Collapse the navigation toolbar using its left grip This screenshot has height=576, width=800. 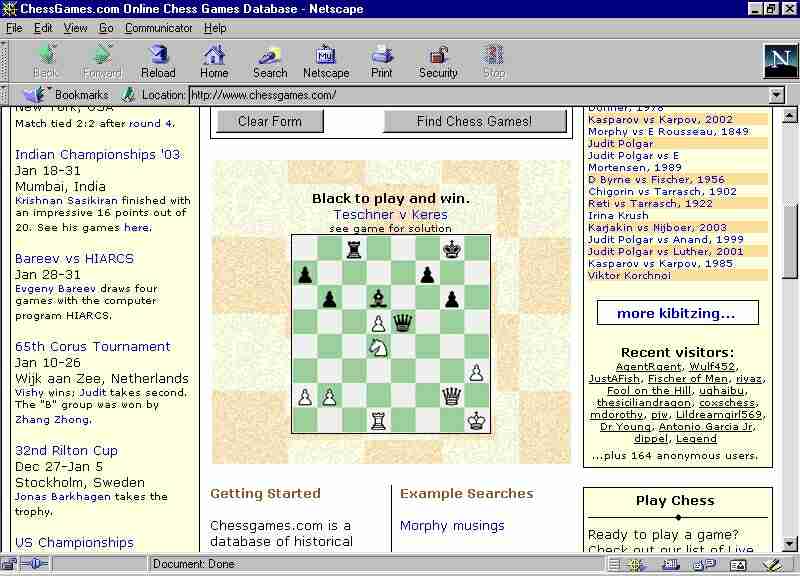click(x=4, y=61)
